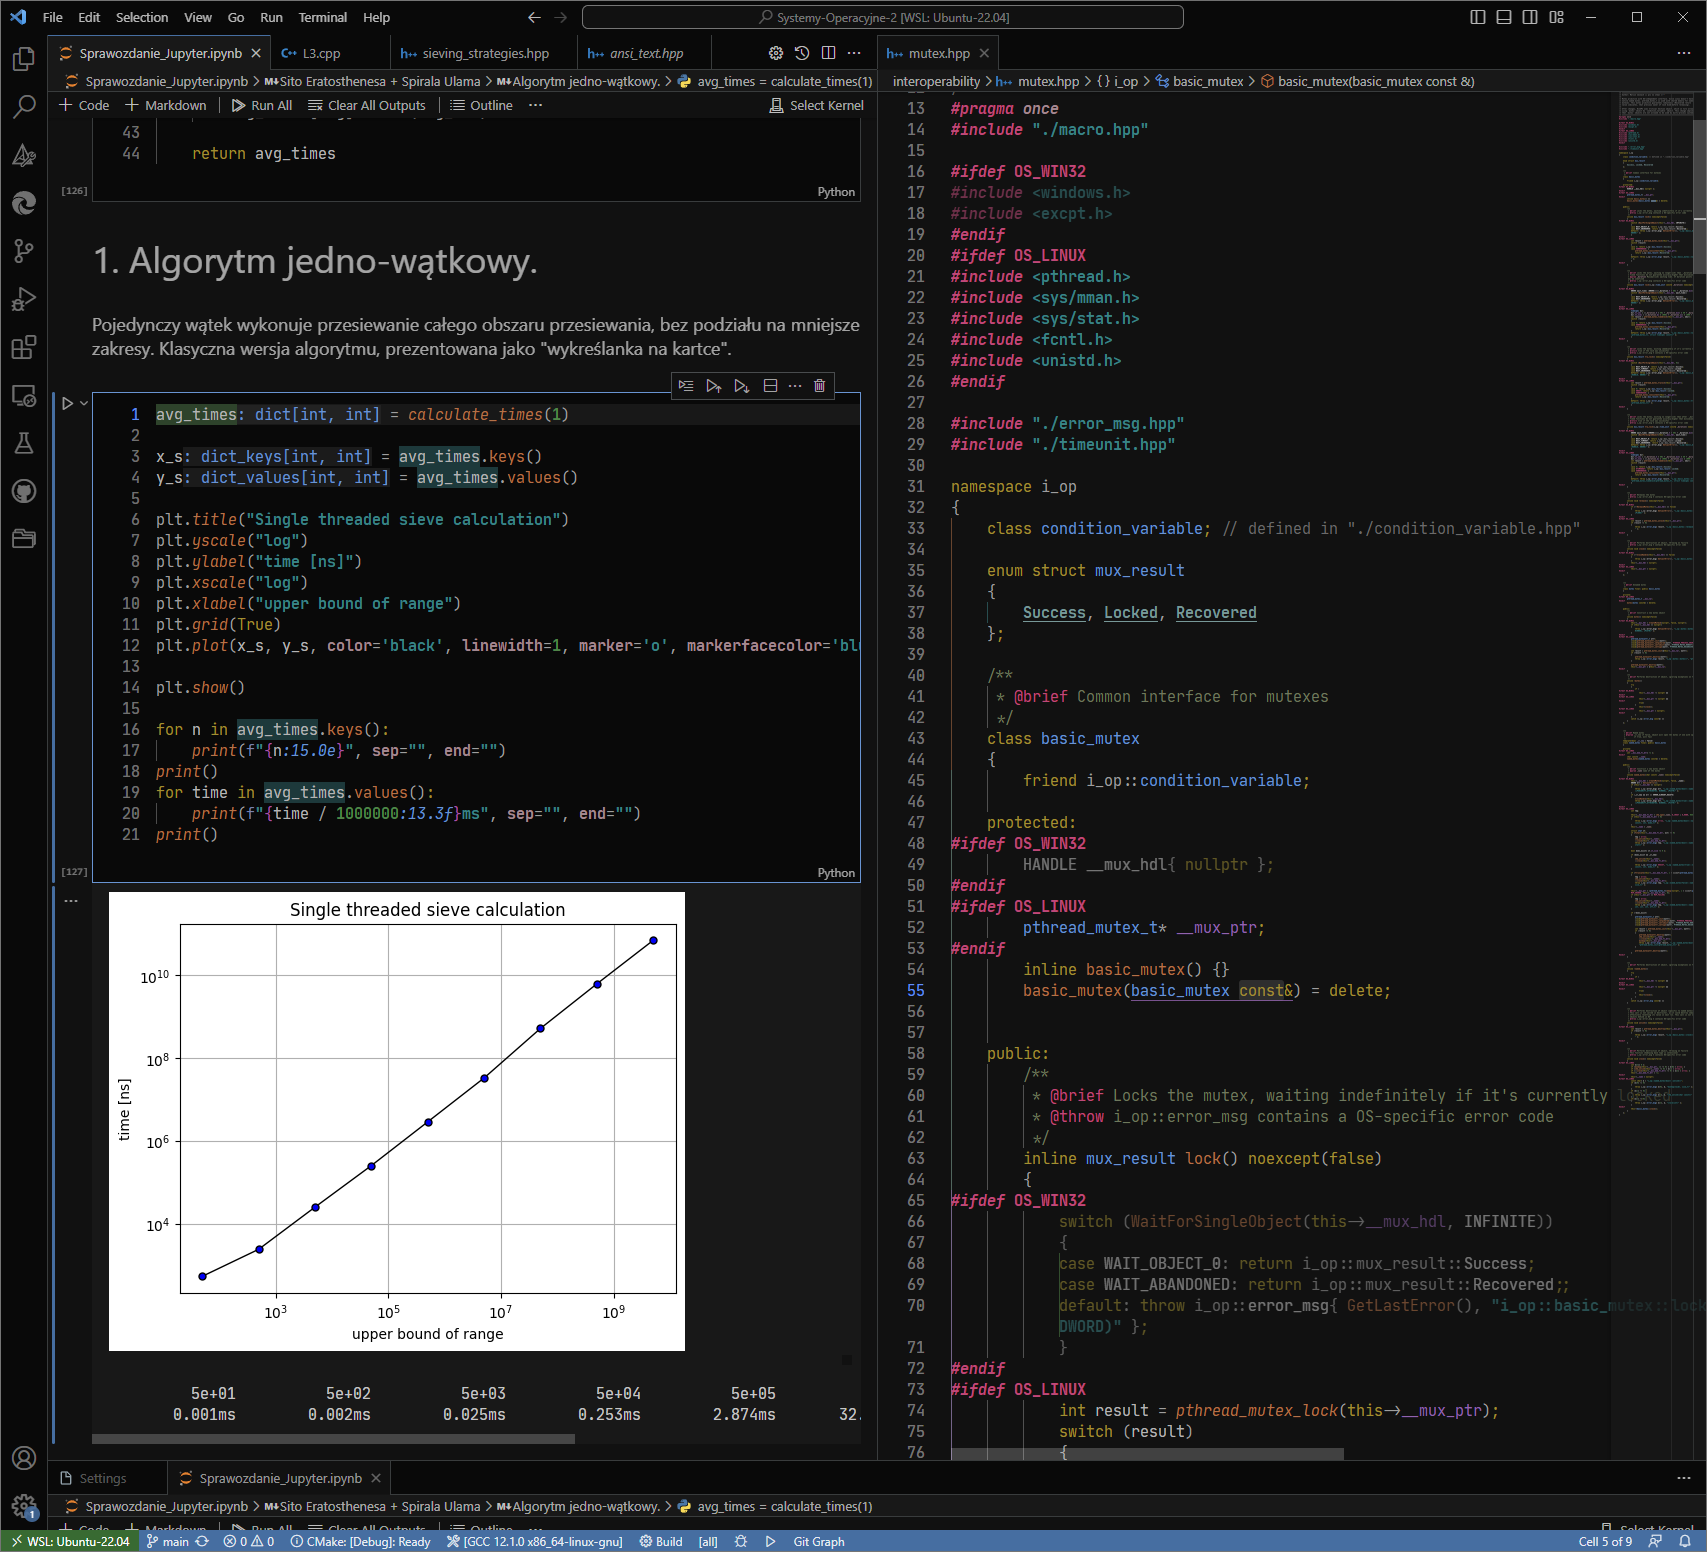This screenshot has width=1707, height=1552.
Task: Toggle panel layout button
Action: 1504,17
